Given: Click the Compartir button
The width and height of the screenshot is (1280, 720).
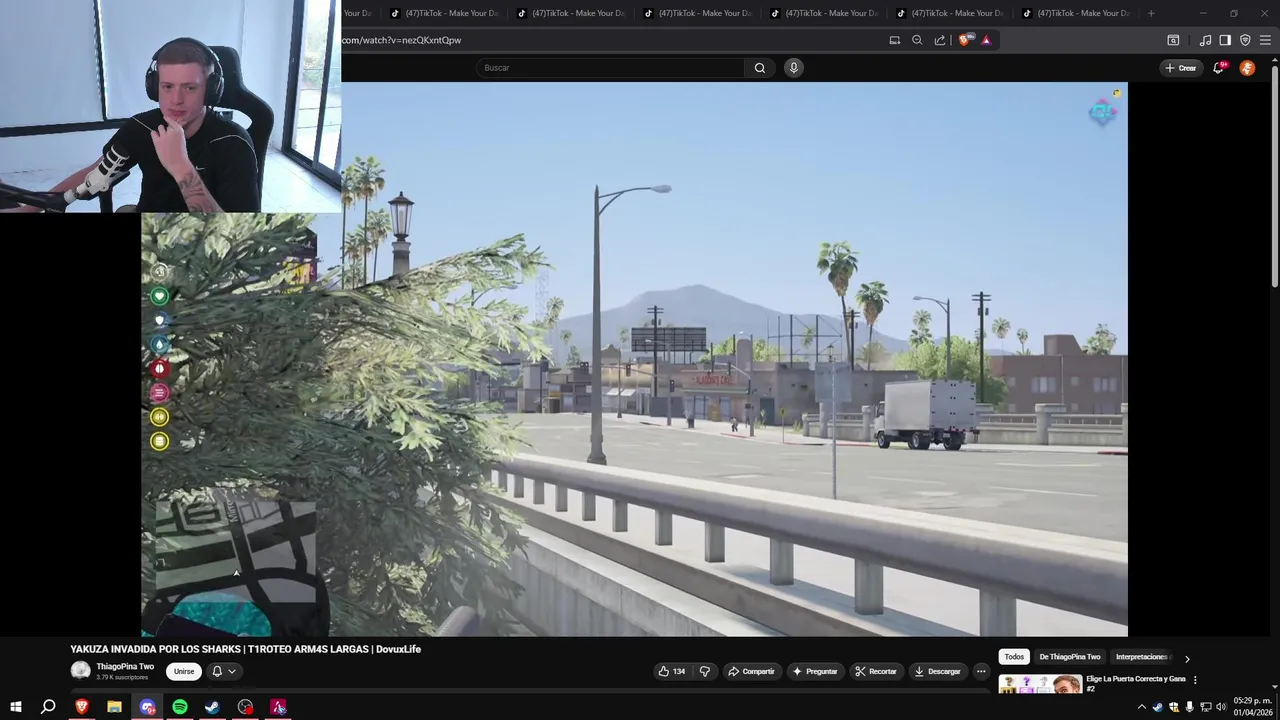Looking at the screenshot, I should 751,671.
